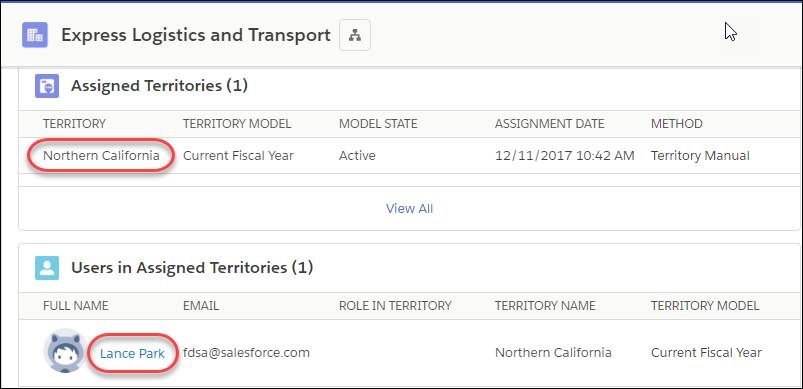Click the Users in Assigned Territories (1) heading
The width and height of the screenshot is (803, 389).
192,267
